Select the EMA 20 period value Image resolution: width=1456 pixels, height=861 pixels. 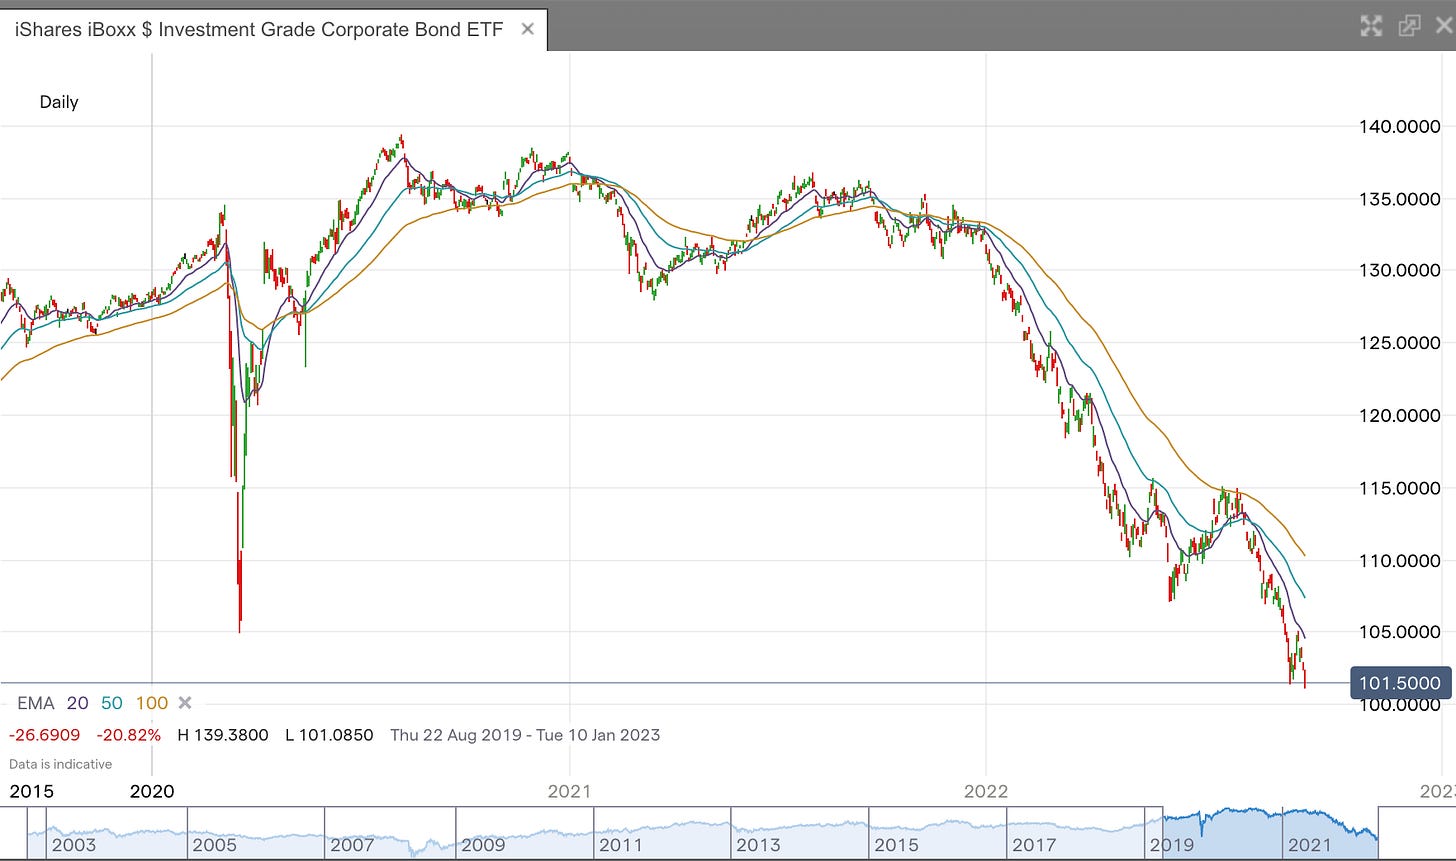click(x=78, y=703)
